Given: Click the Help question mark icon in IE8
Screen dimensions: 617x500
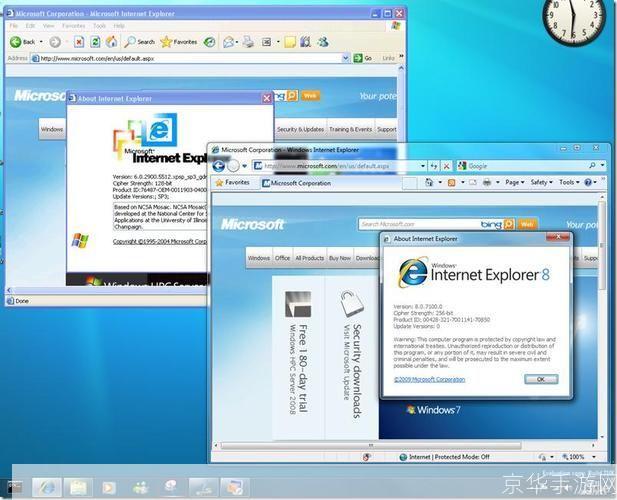Looking at the screenshot, I should [x=588, y=182].
